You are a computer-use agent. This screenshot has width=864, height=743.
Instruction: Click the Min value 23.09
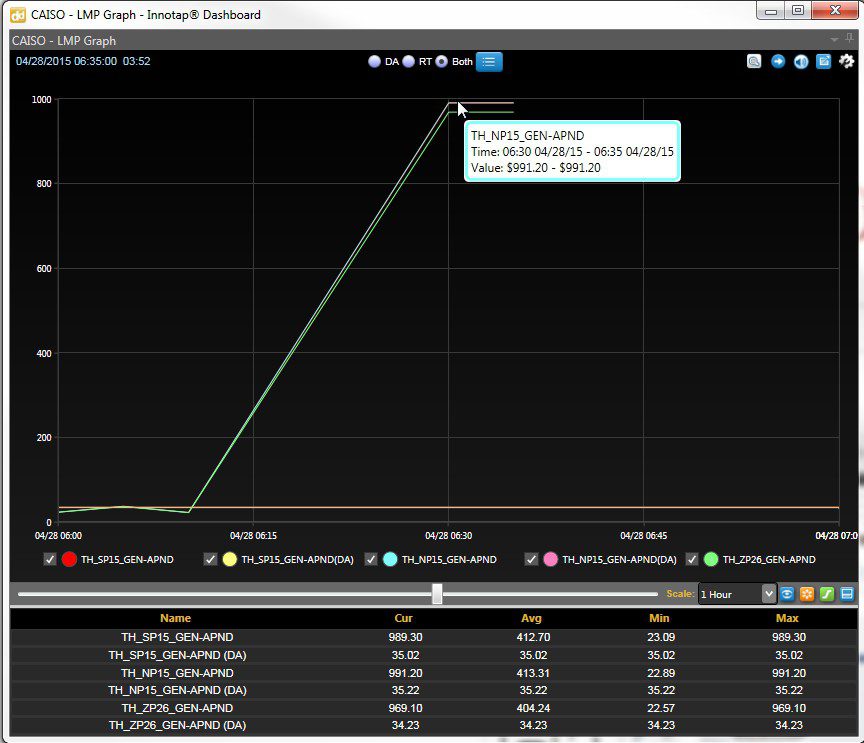coord(661,637)
